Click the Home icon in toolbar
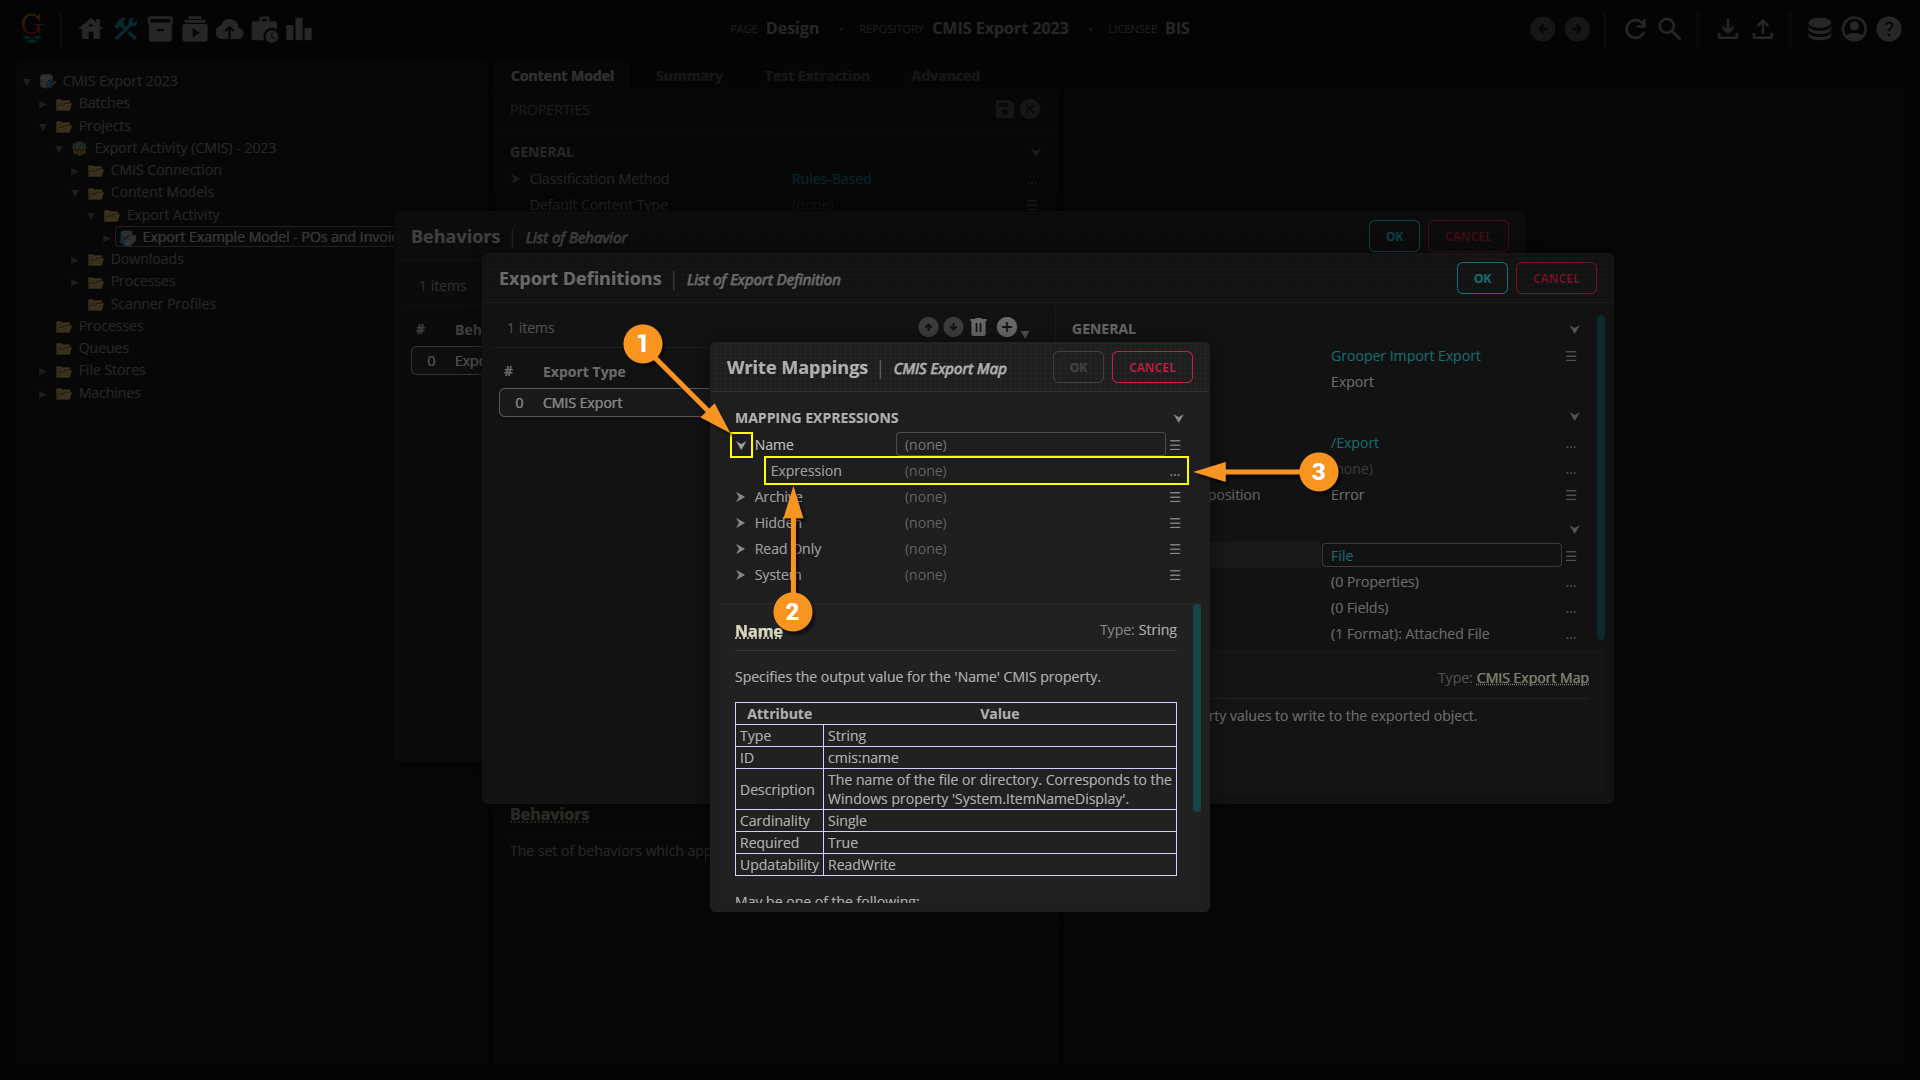Image resolution: width=1920 pixels, height=1080 pixels. pos(90,29)
